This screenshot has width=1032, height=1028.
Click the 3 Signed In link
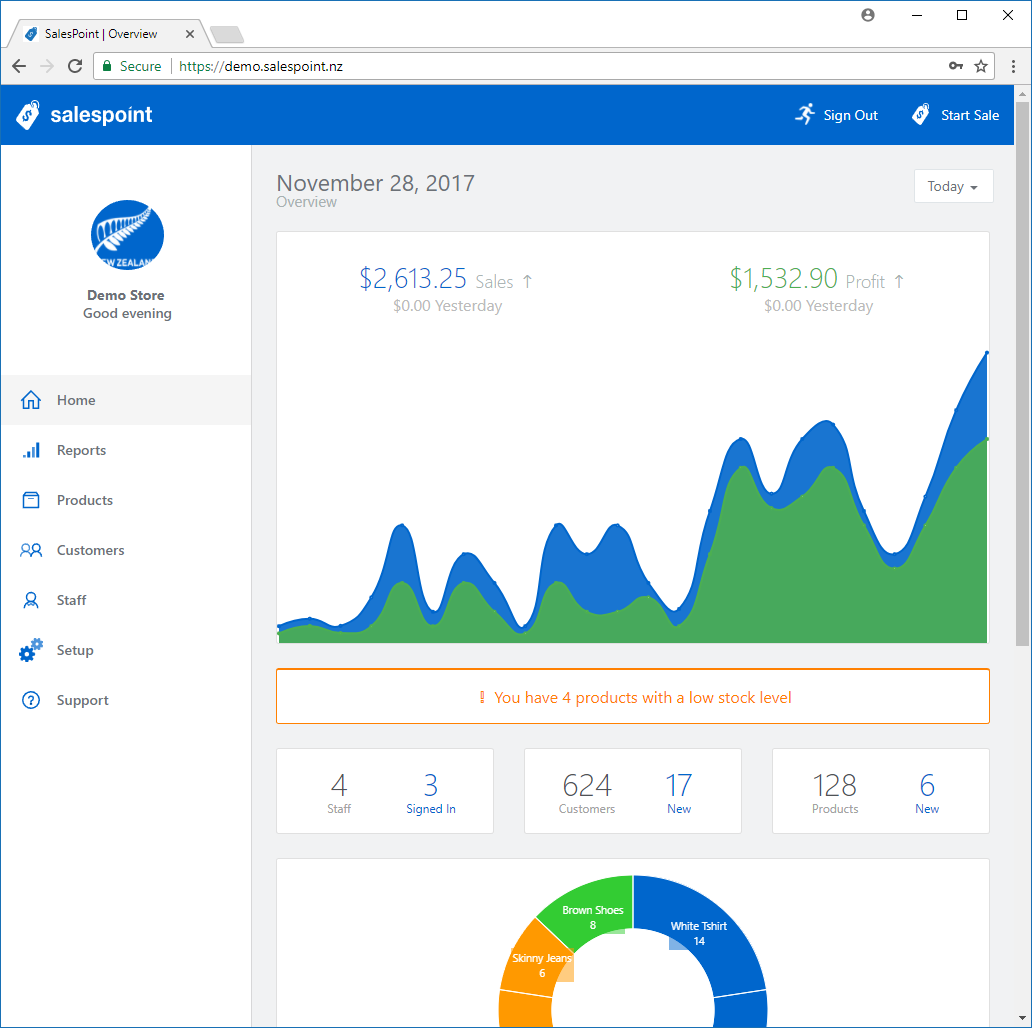(430, 792)
